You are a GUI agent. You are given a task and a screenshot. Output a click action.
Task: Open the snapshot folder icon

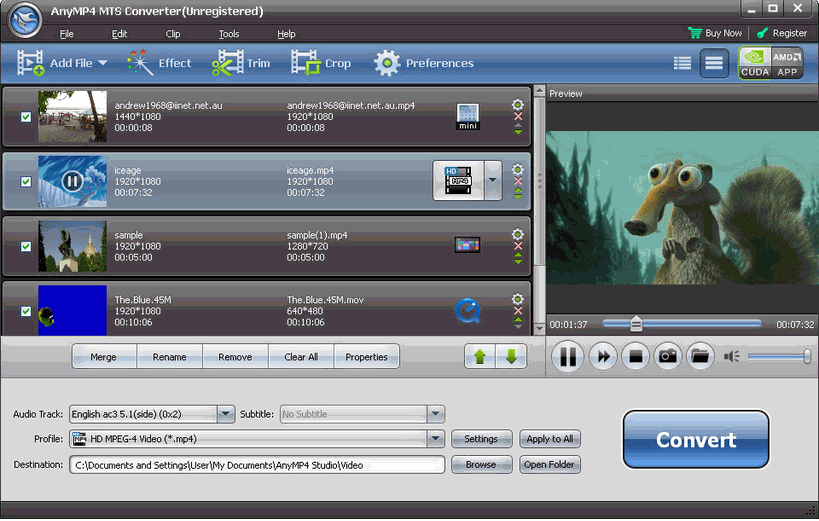pyautogui.click(x=700, y=356)
